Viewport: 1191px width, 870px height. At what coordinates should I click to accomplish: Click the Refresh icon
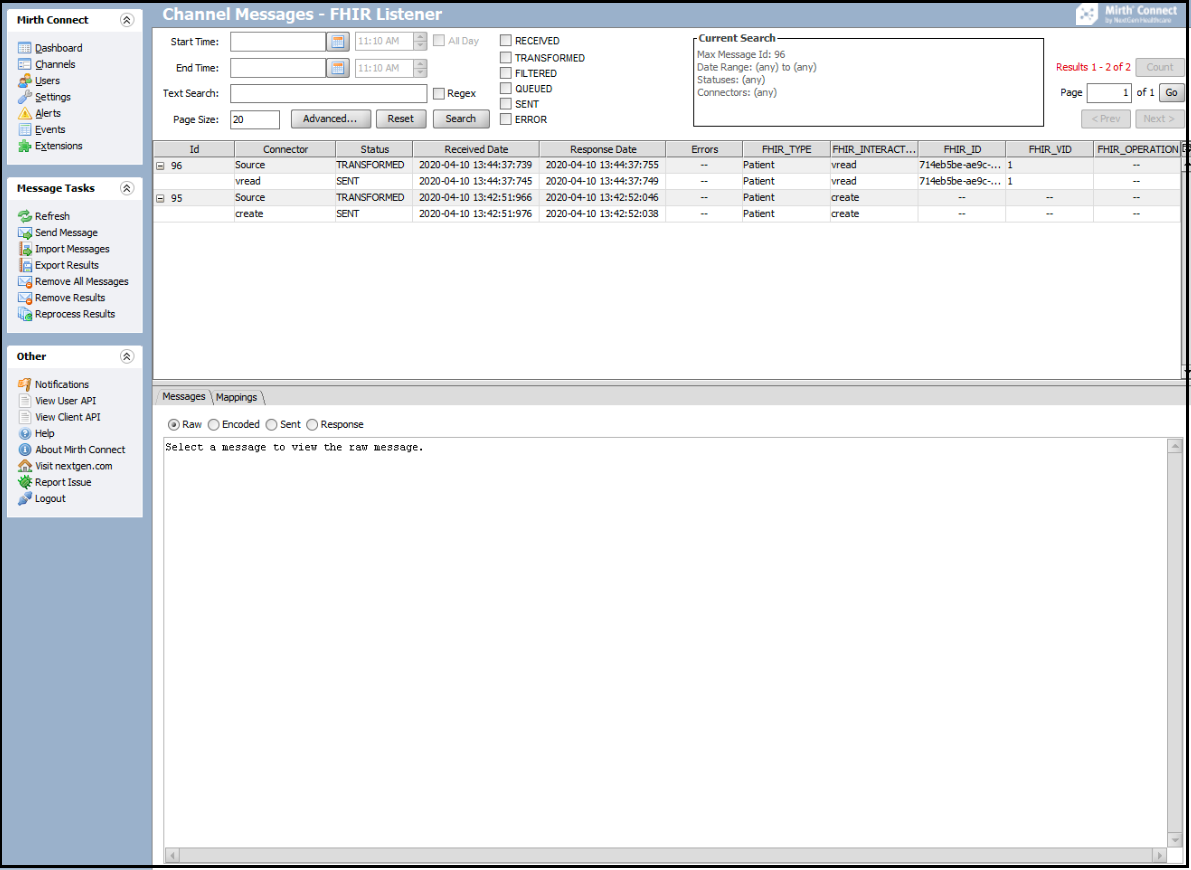24,217
